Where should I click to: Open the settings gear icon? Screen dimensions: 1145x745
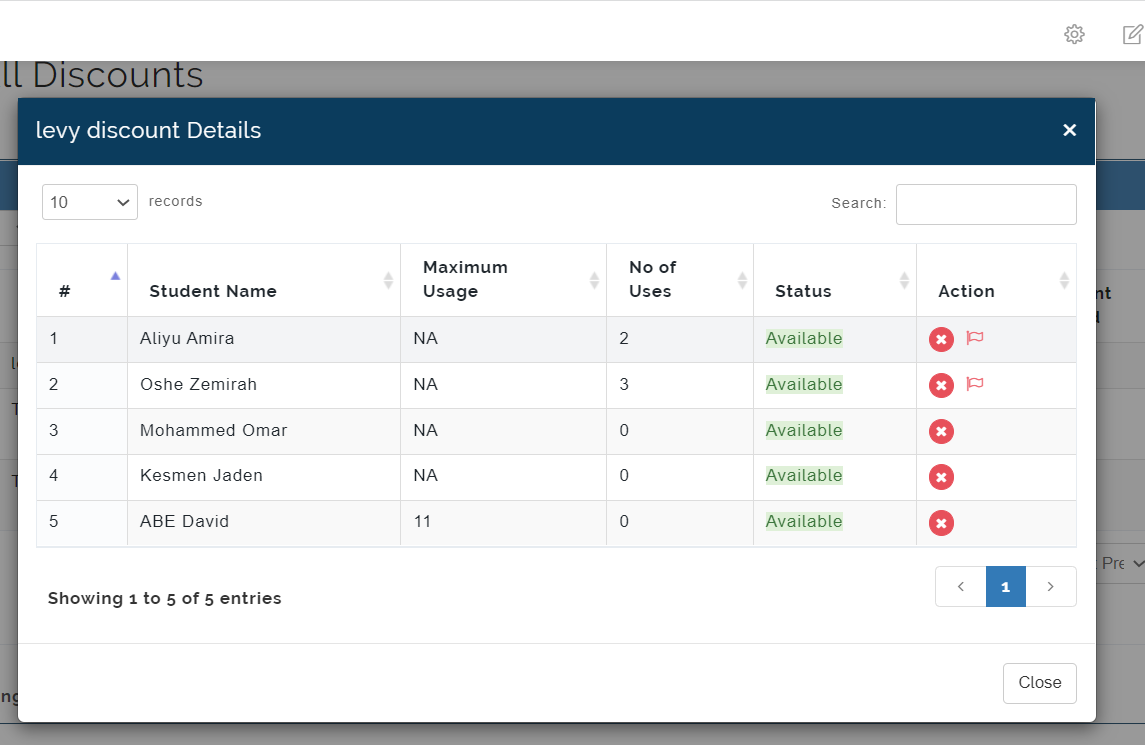(x=1074, y=34)
